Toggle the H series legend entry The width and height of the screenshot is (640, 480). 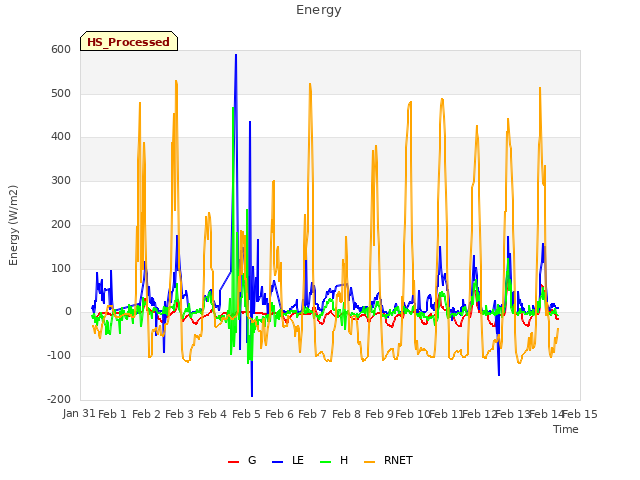point(334,460)
